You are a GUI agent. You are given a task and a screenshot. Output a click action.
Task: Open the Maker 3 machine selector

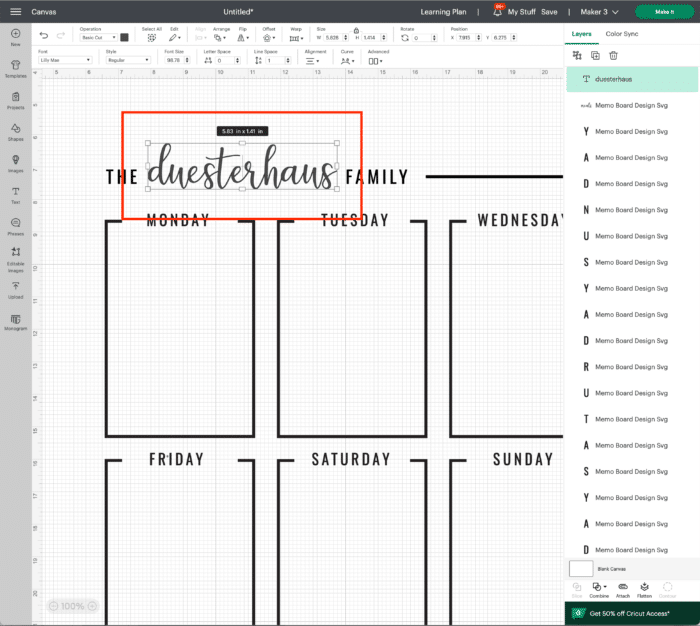(x=602, y=11)
